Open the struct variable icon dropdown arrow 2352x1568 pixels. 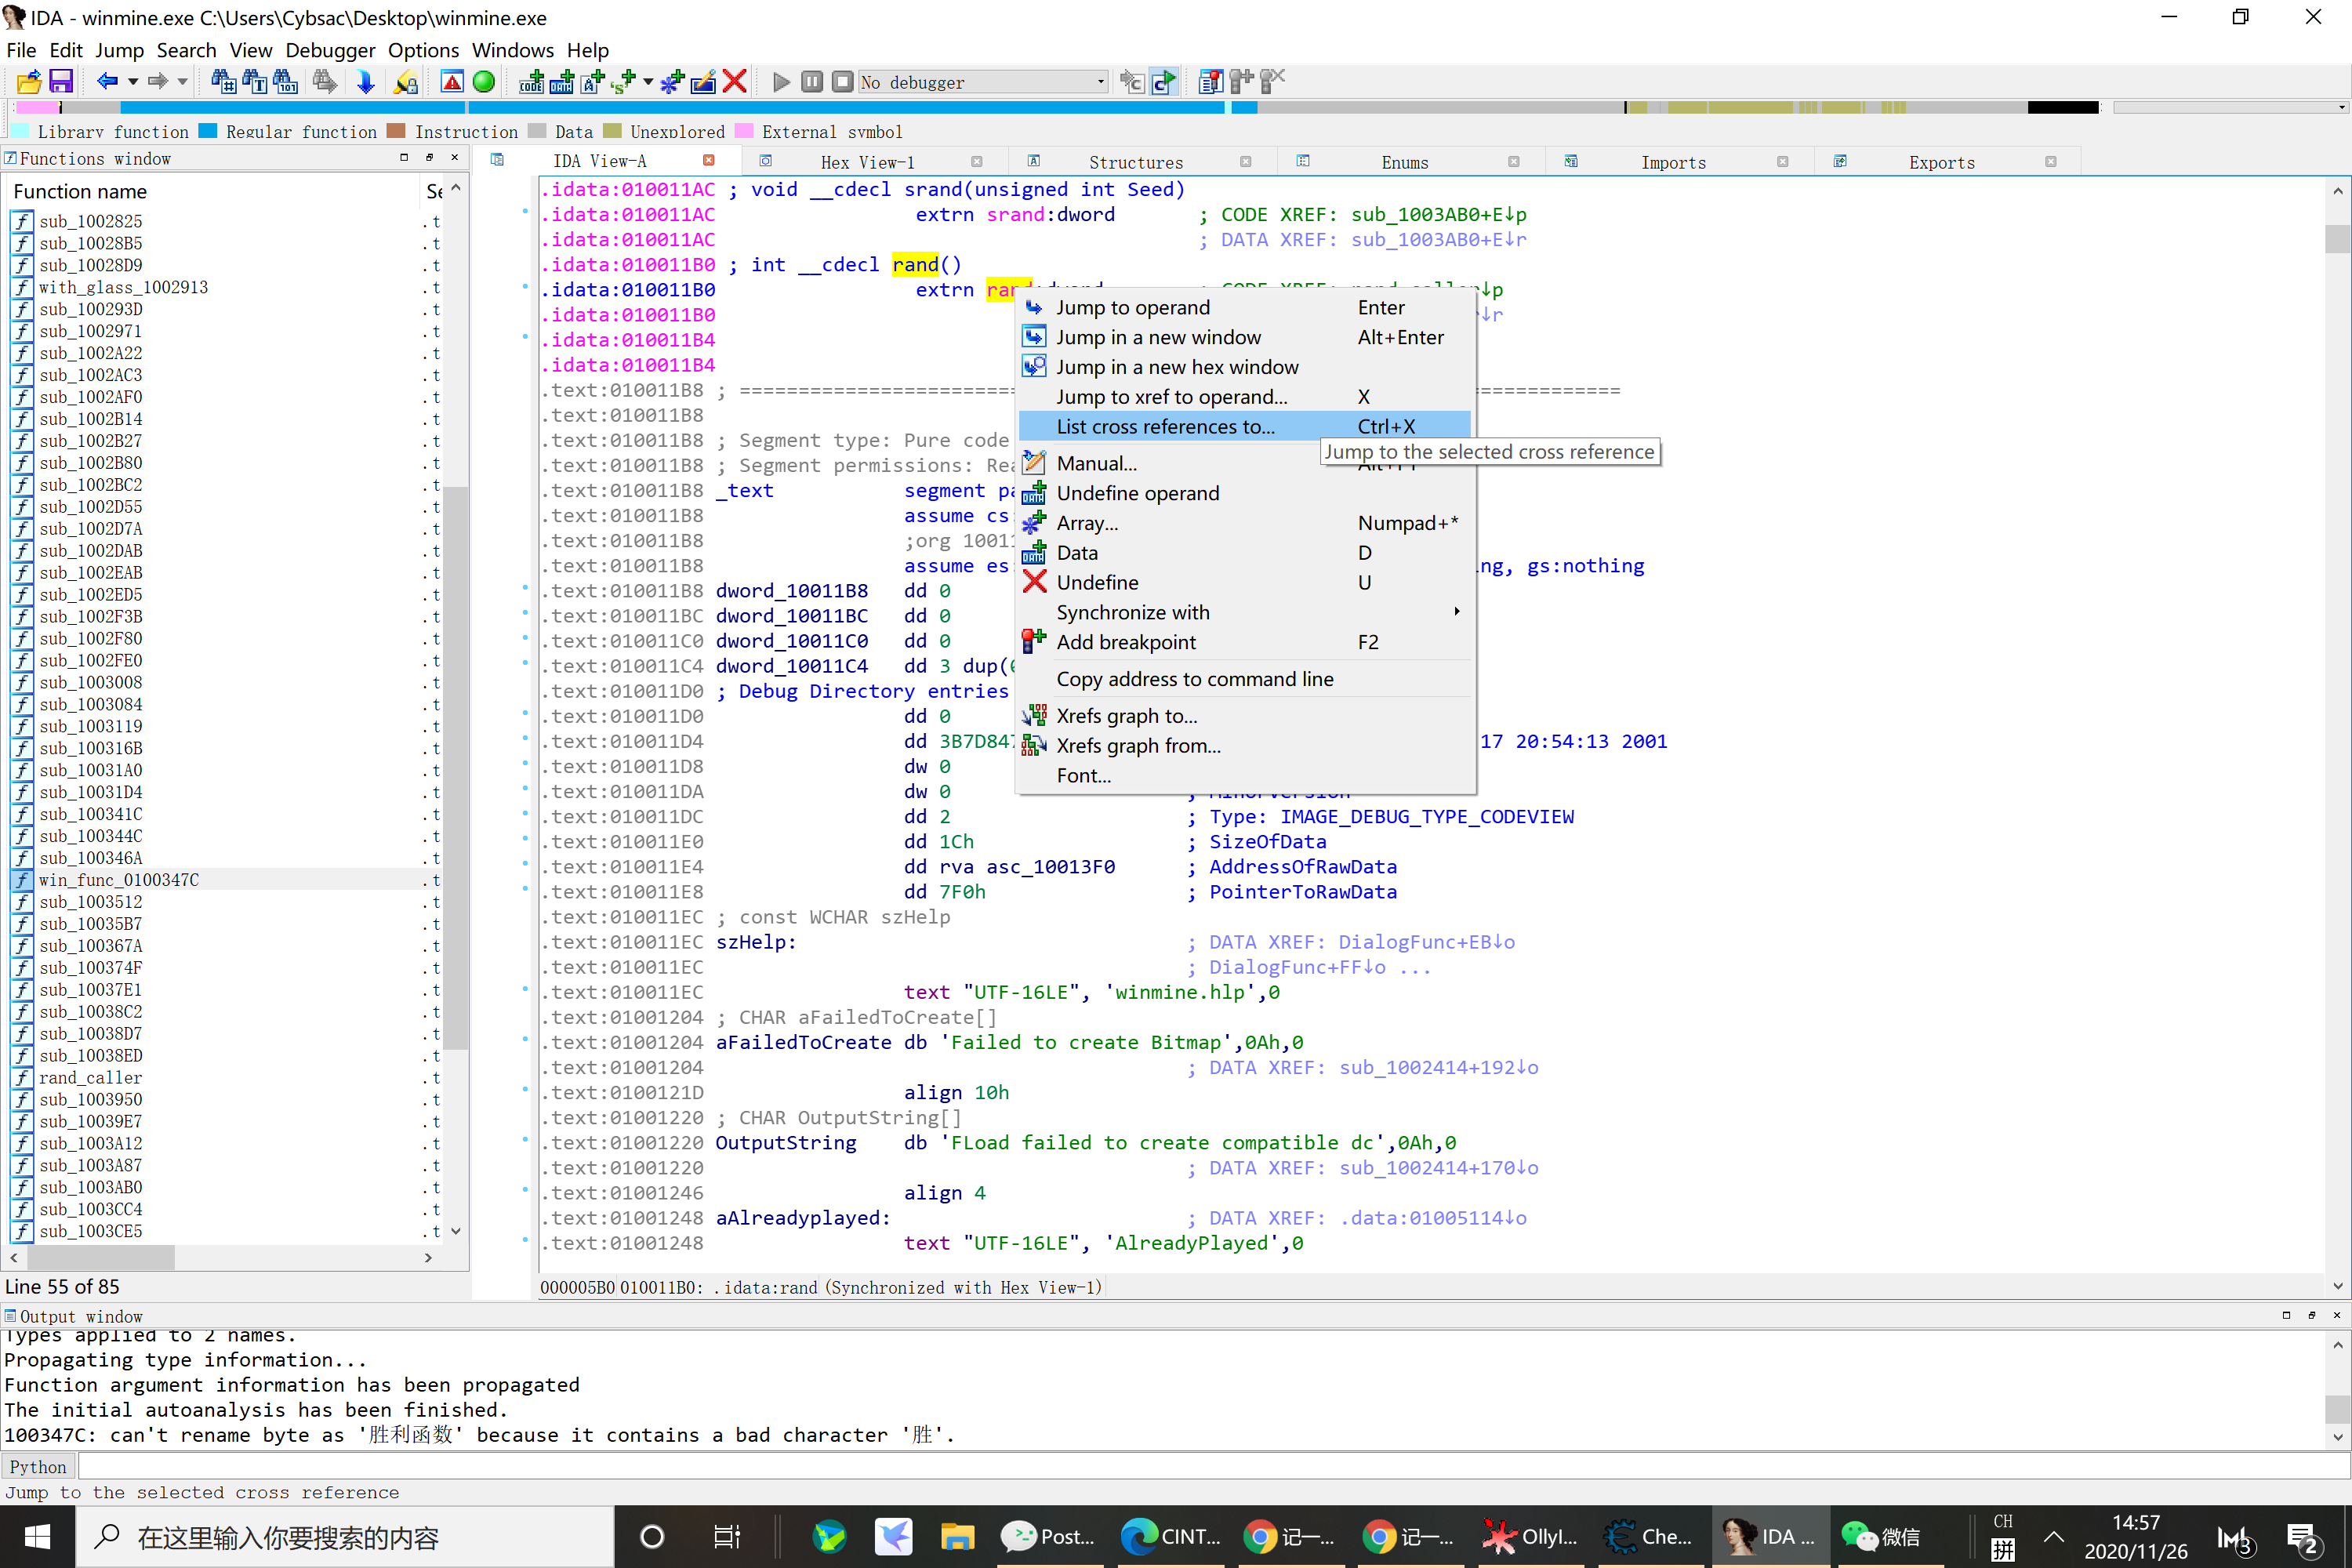pos(647,82)
